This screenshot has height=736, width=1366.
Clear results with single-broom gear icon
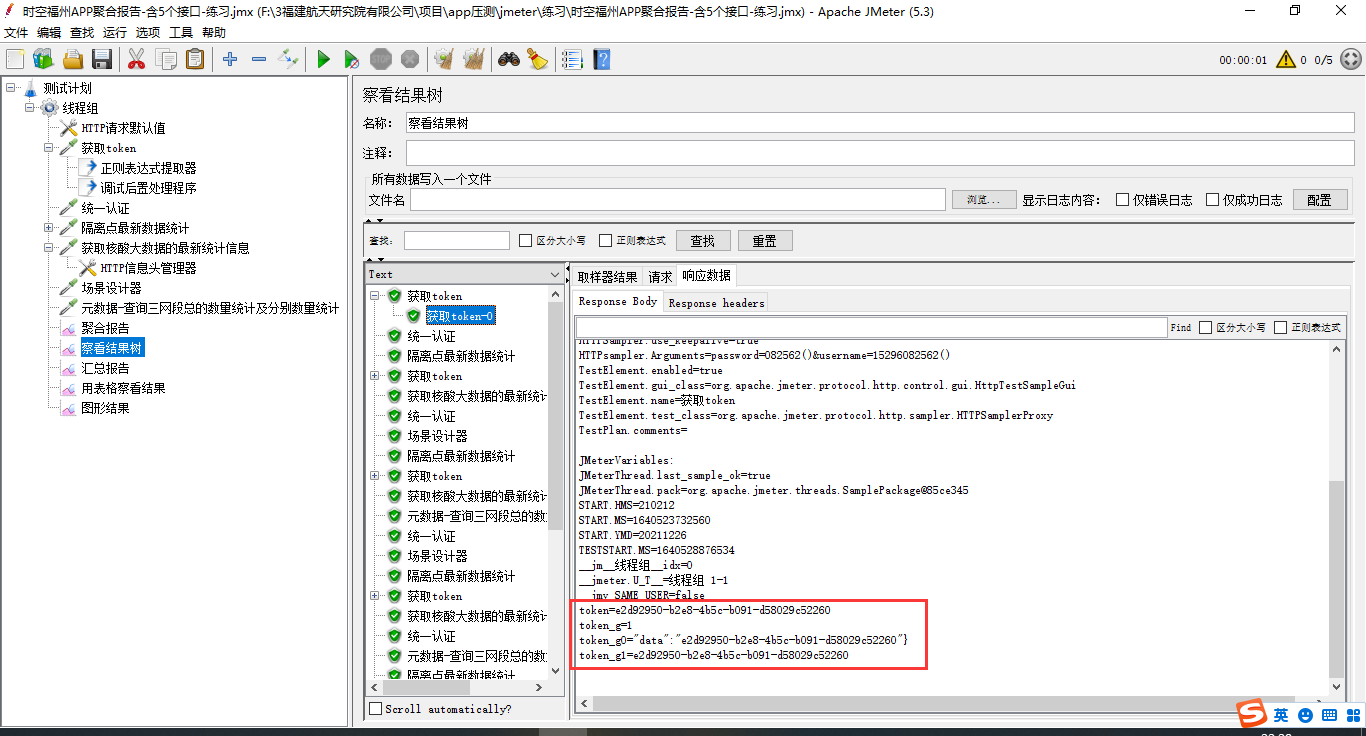pyautogui.click(x=444, y=59)
